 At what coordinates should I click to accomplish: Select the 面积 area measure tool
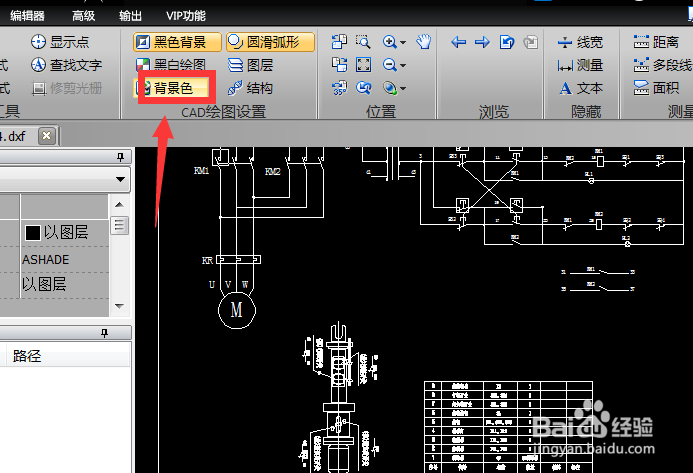tap(656, 88)
